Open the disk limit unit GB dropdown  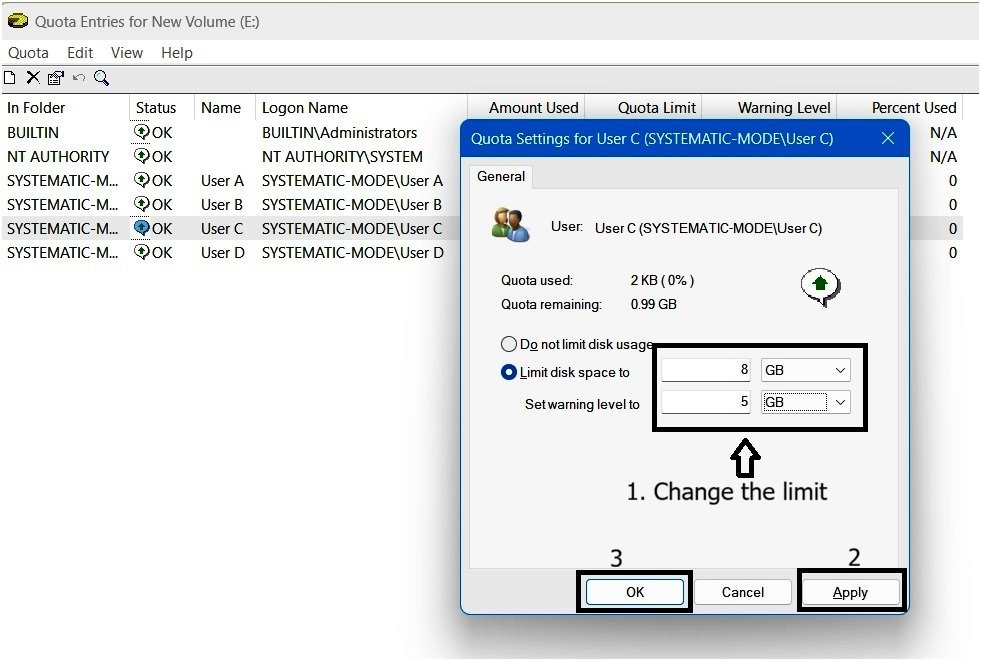pos(806,370)
